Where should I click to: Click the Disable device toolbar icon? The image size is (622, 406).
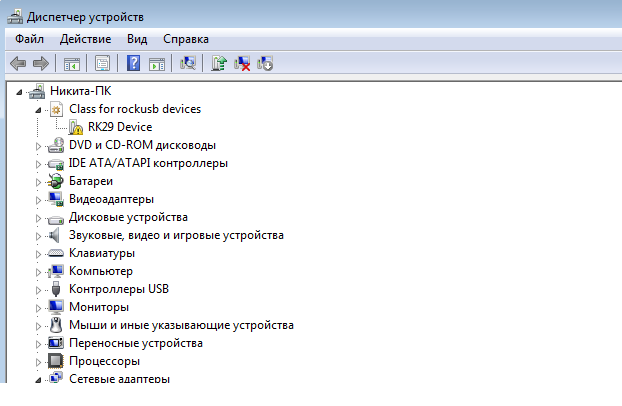coord(265,64)
